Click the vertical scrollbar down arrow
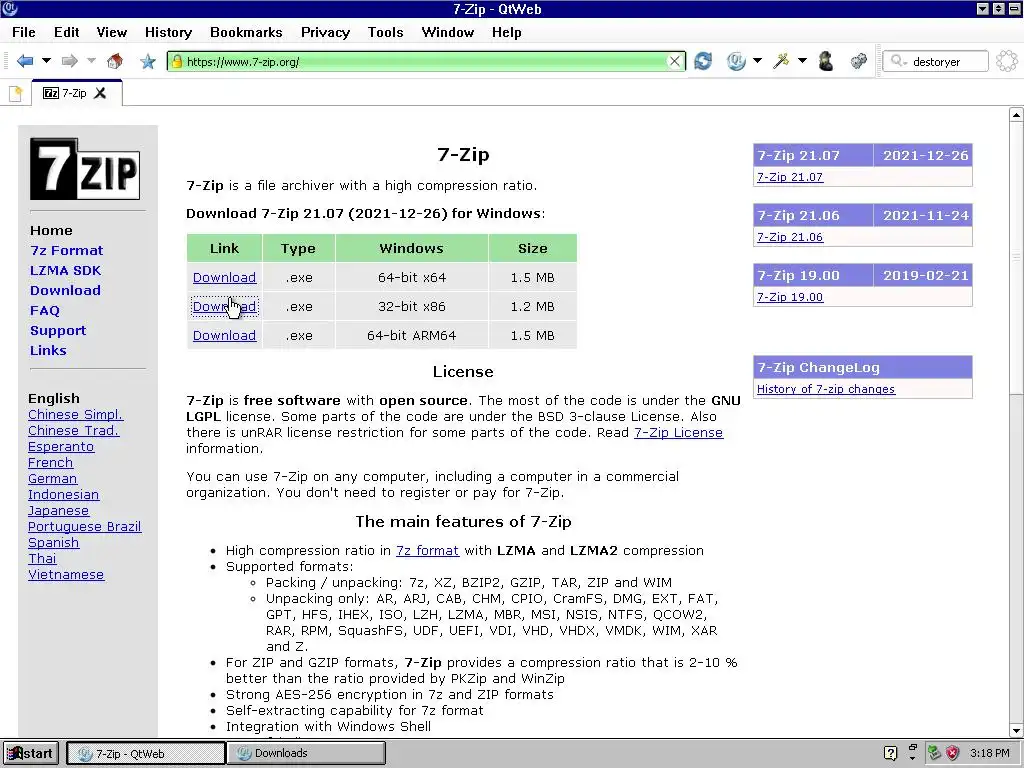 (x=1016, y=730)
